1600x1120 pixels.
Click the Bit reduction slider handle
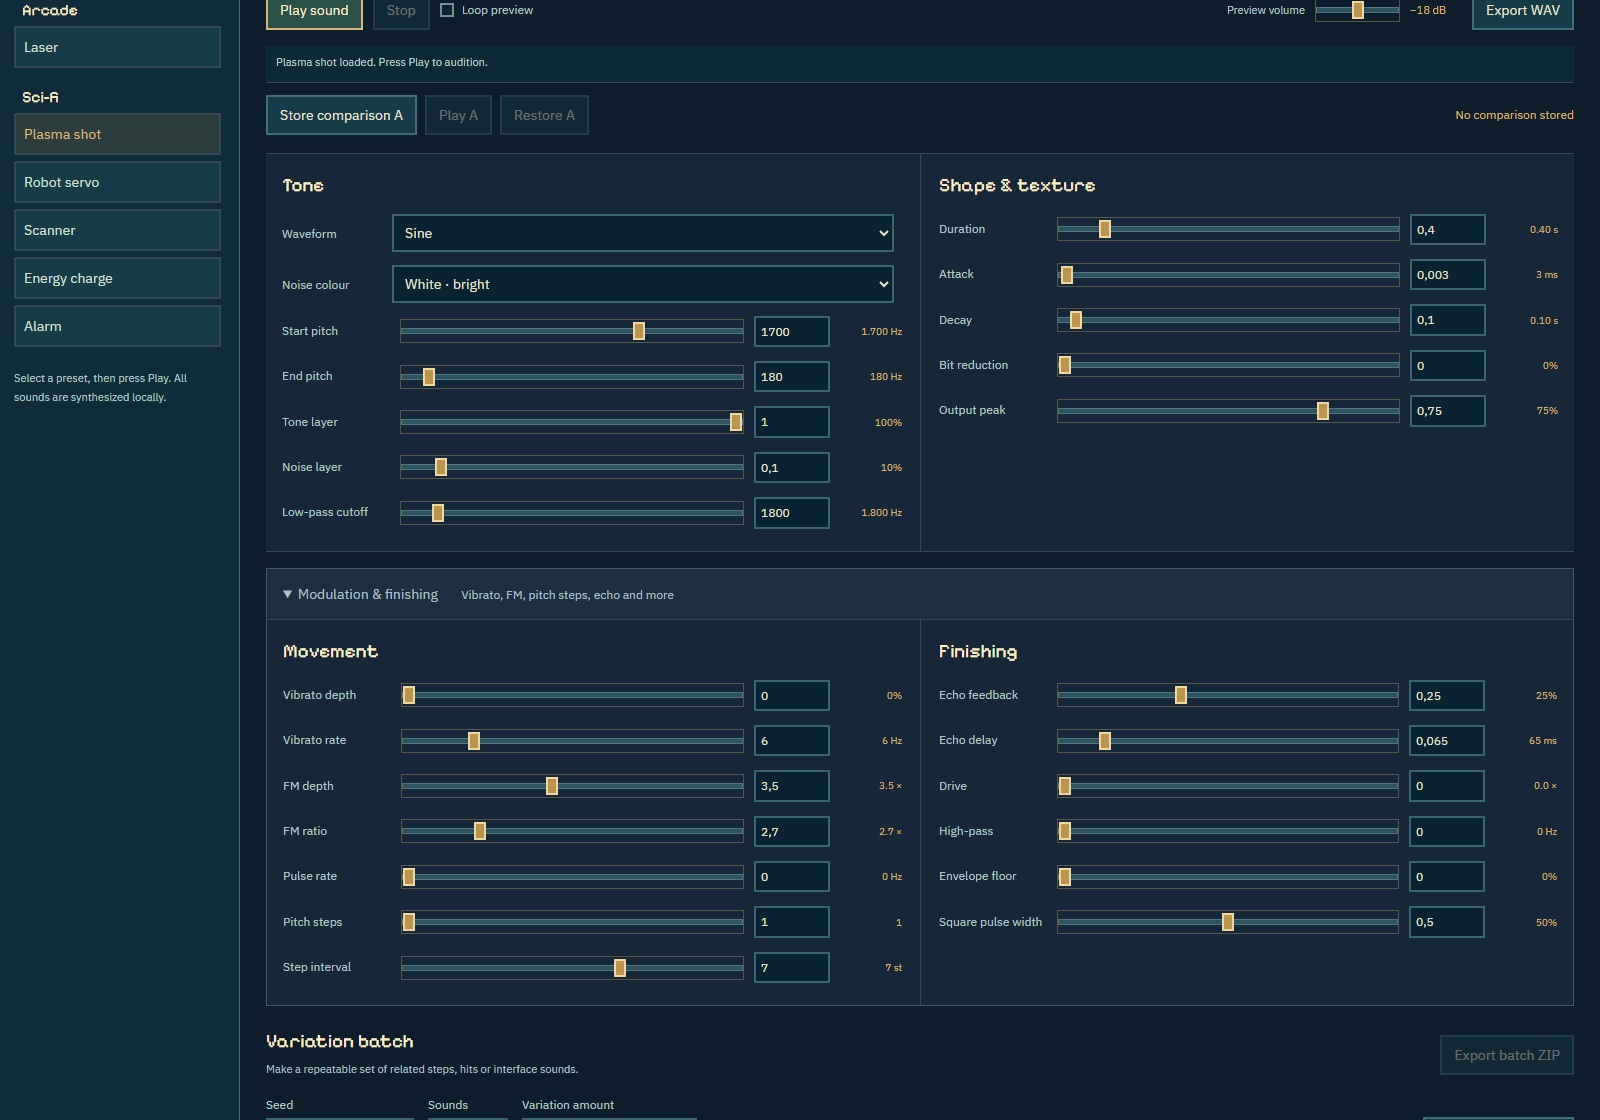tap(1065, 365)
